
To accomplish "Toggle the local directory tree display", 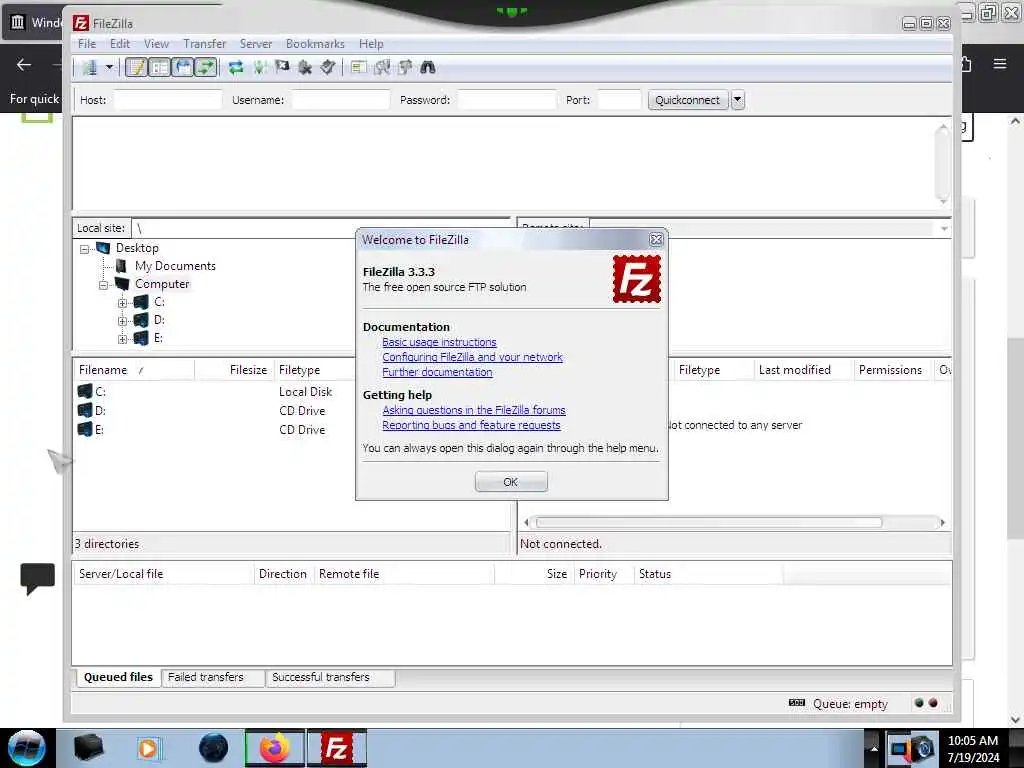I will (159, 67).
